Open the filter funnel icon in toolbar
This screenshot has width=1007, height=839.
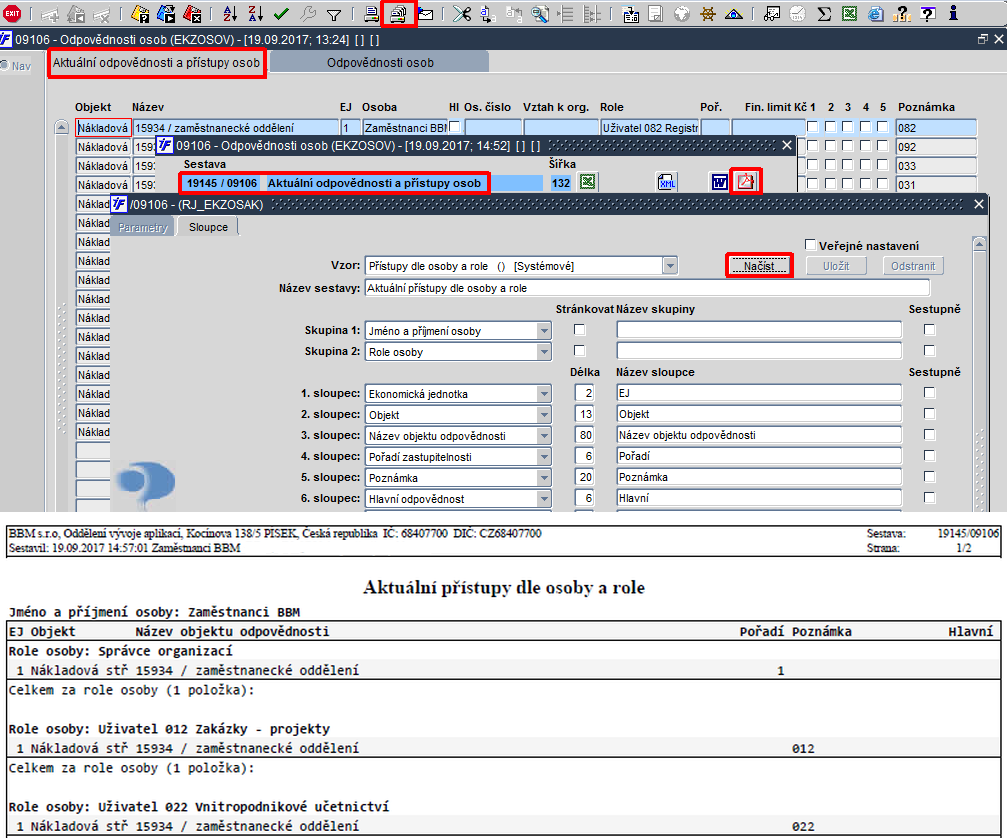[334, 14]
